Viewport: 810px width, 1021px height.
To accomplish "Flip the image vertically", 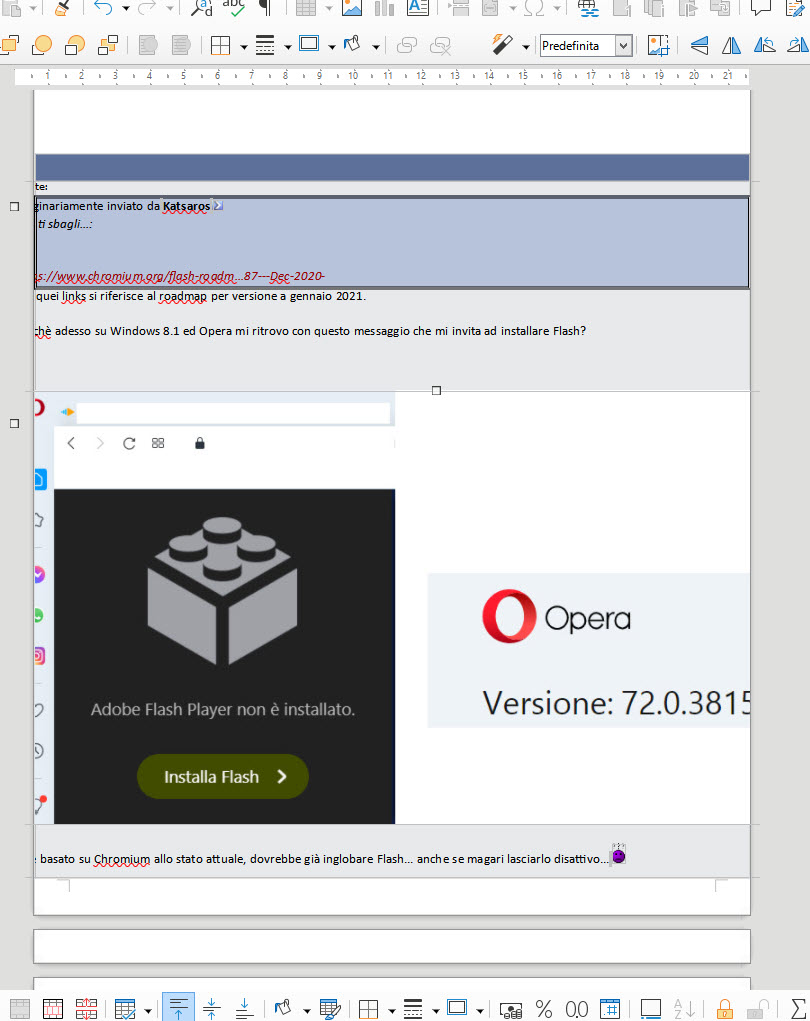I will (699, 45).
